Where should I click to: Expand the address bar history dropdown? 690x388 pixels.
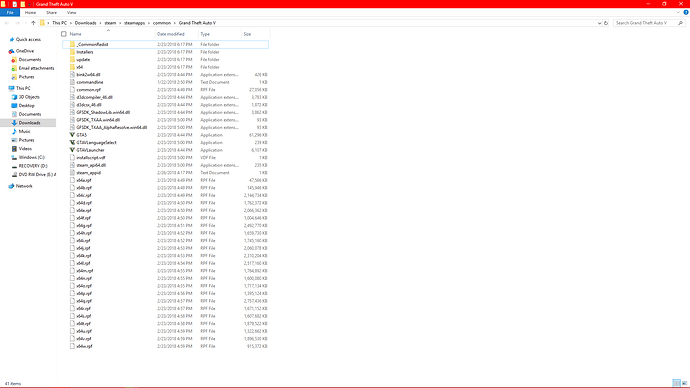pyautogui.click(x=599, y=23)
